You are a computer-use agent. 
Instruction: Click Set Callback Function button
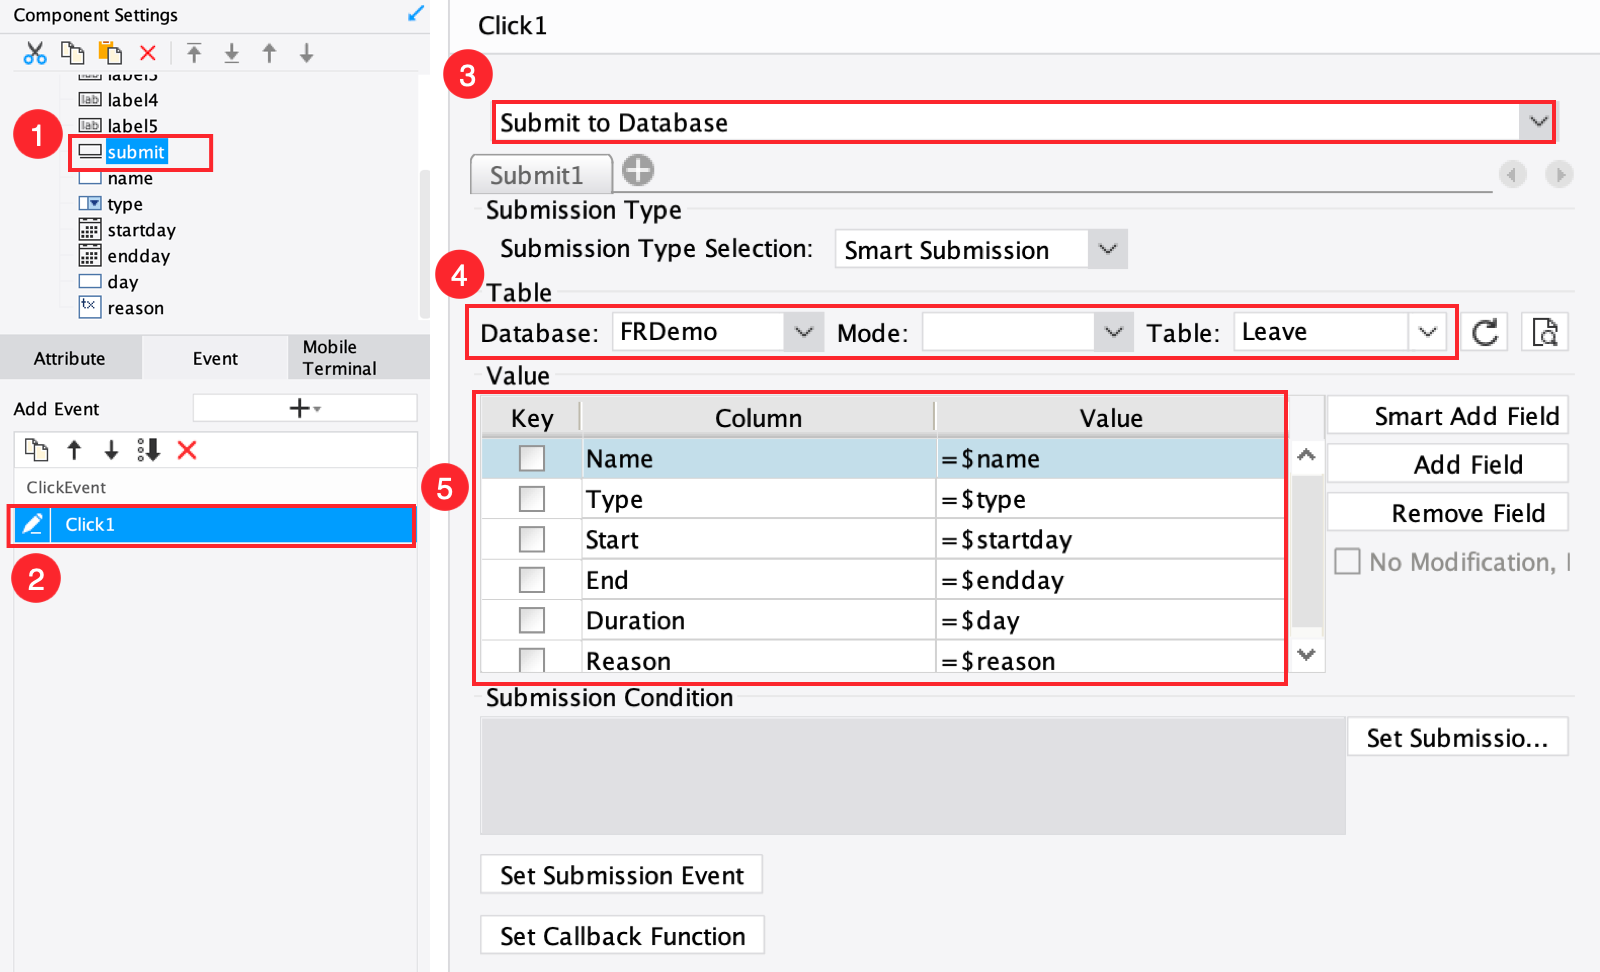pos(622,936)
